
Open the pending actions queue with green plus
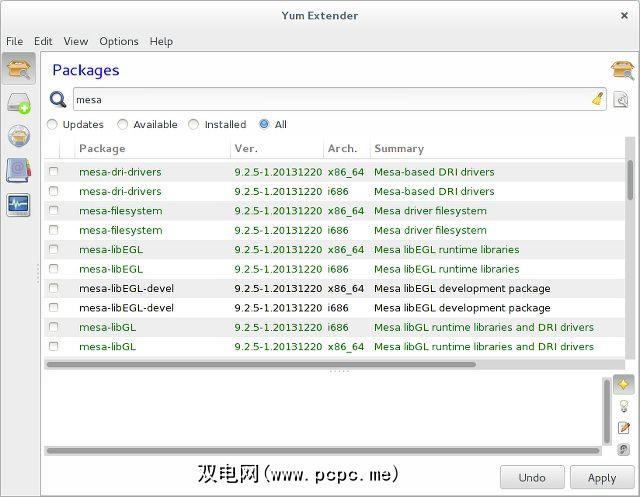[19, 102]
